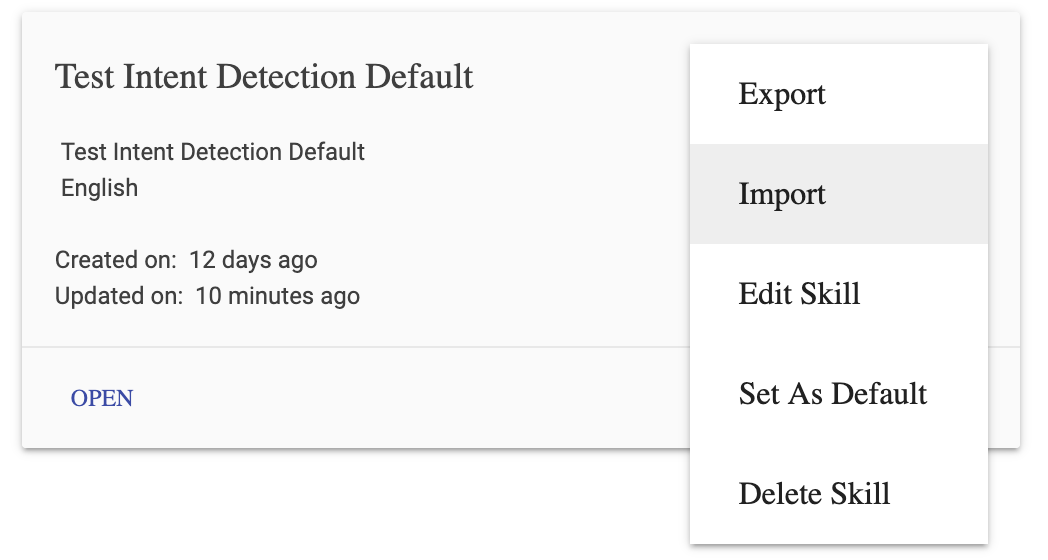
Task: Pick Set As Default menu entry
Action: (x=833, y=394)
